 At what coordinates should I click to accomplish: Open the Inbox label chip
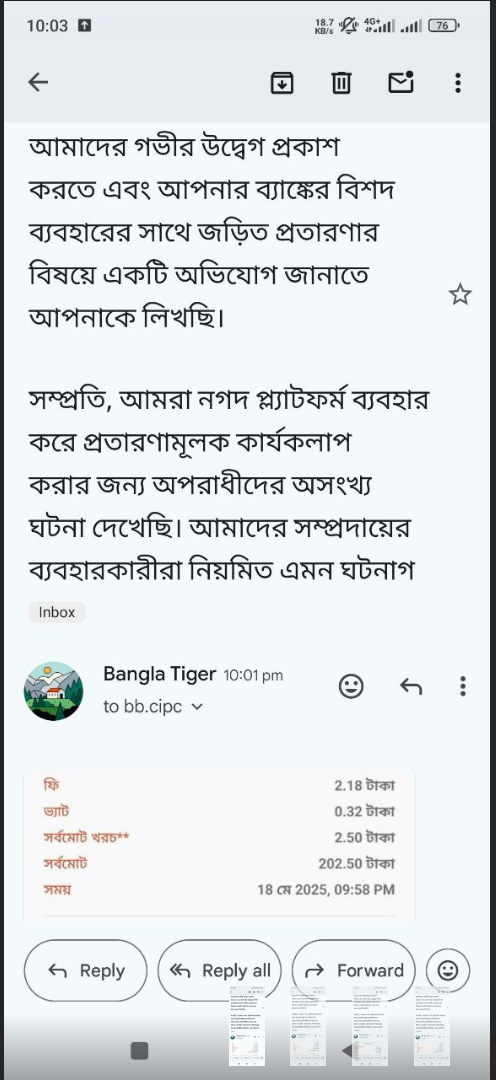tap(56, 612)
